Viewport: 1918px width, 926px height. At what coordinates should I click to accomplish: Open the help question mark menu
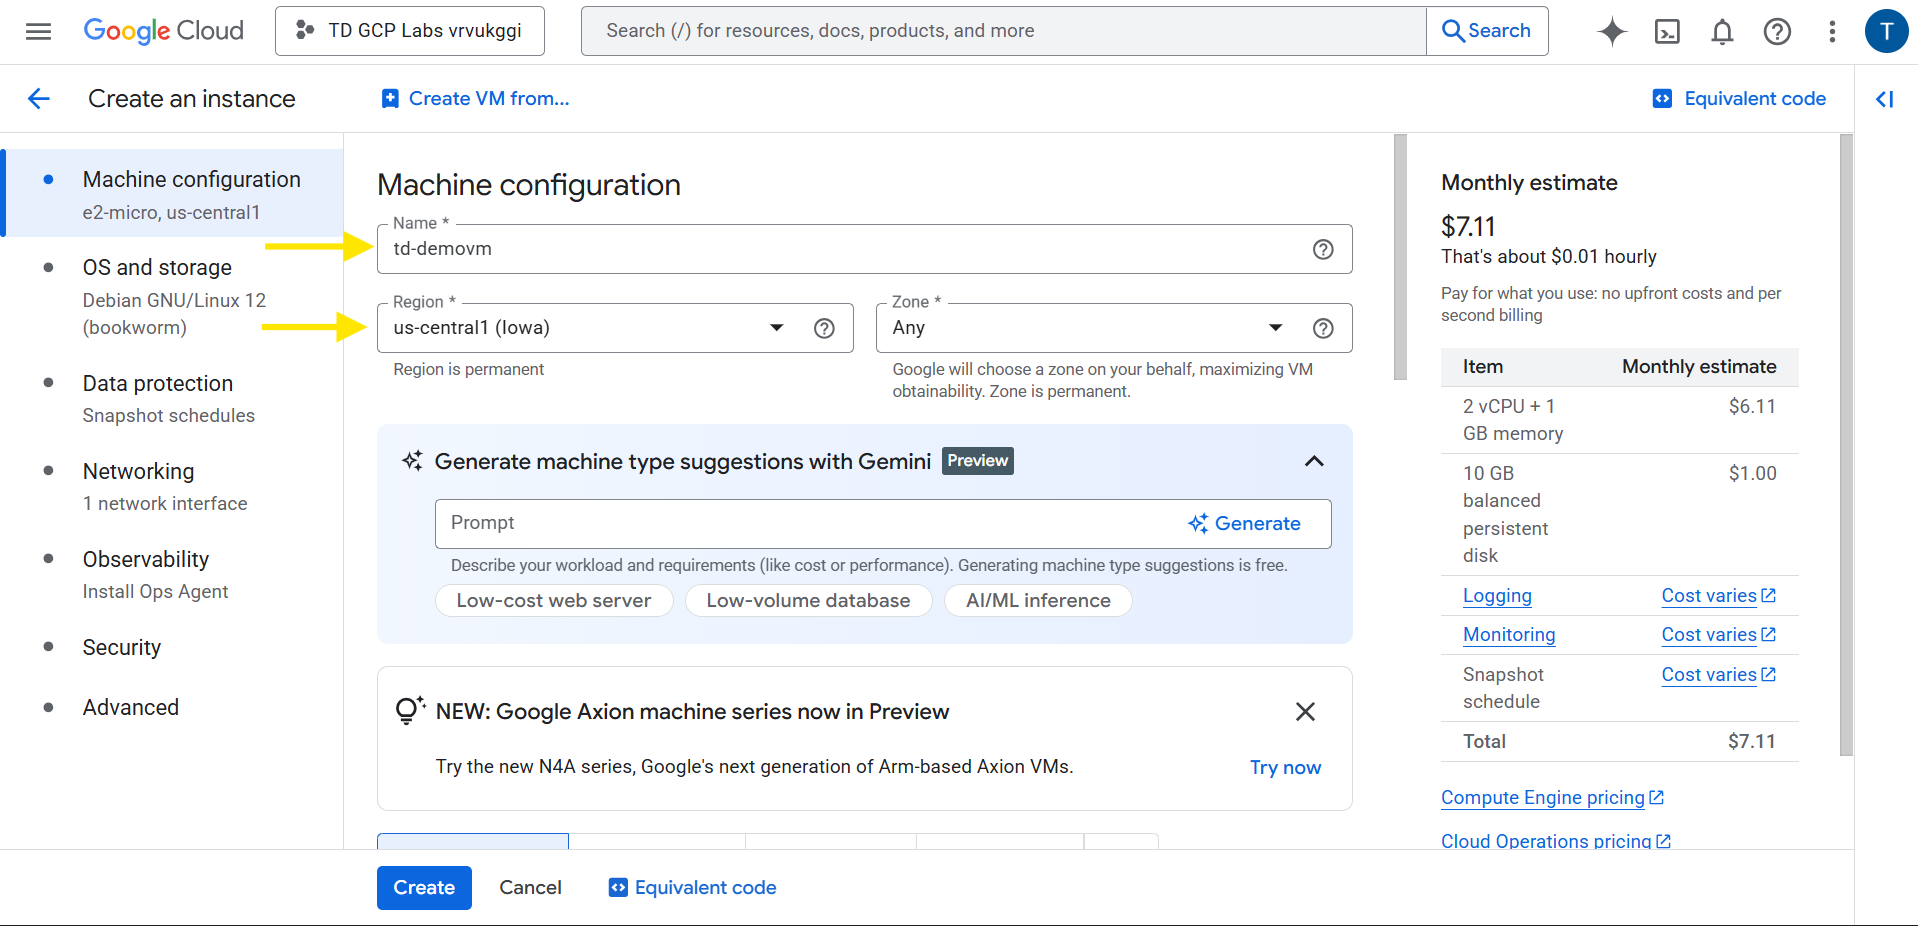point(1776,32)
